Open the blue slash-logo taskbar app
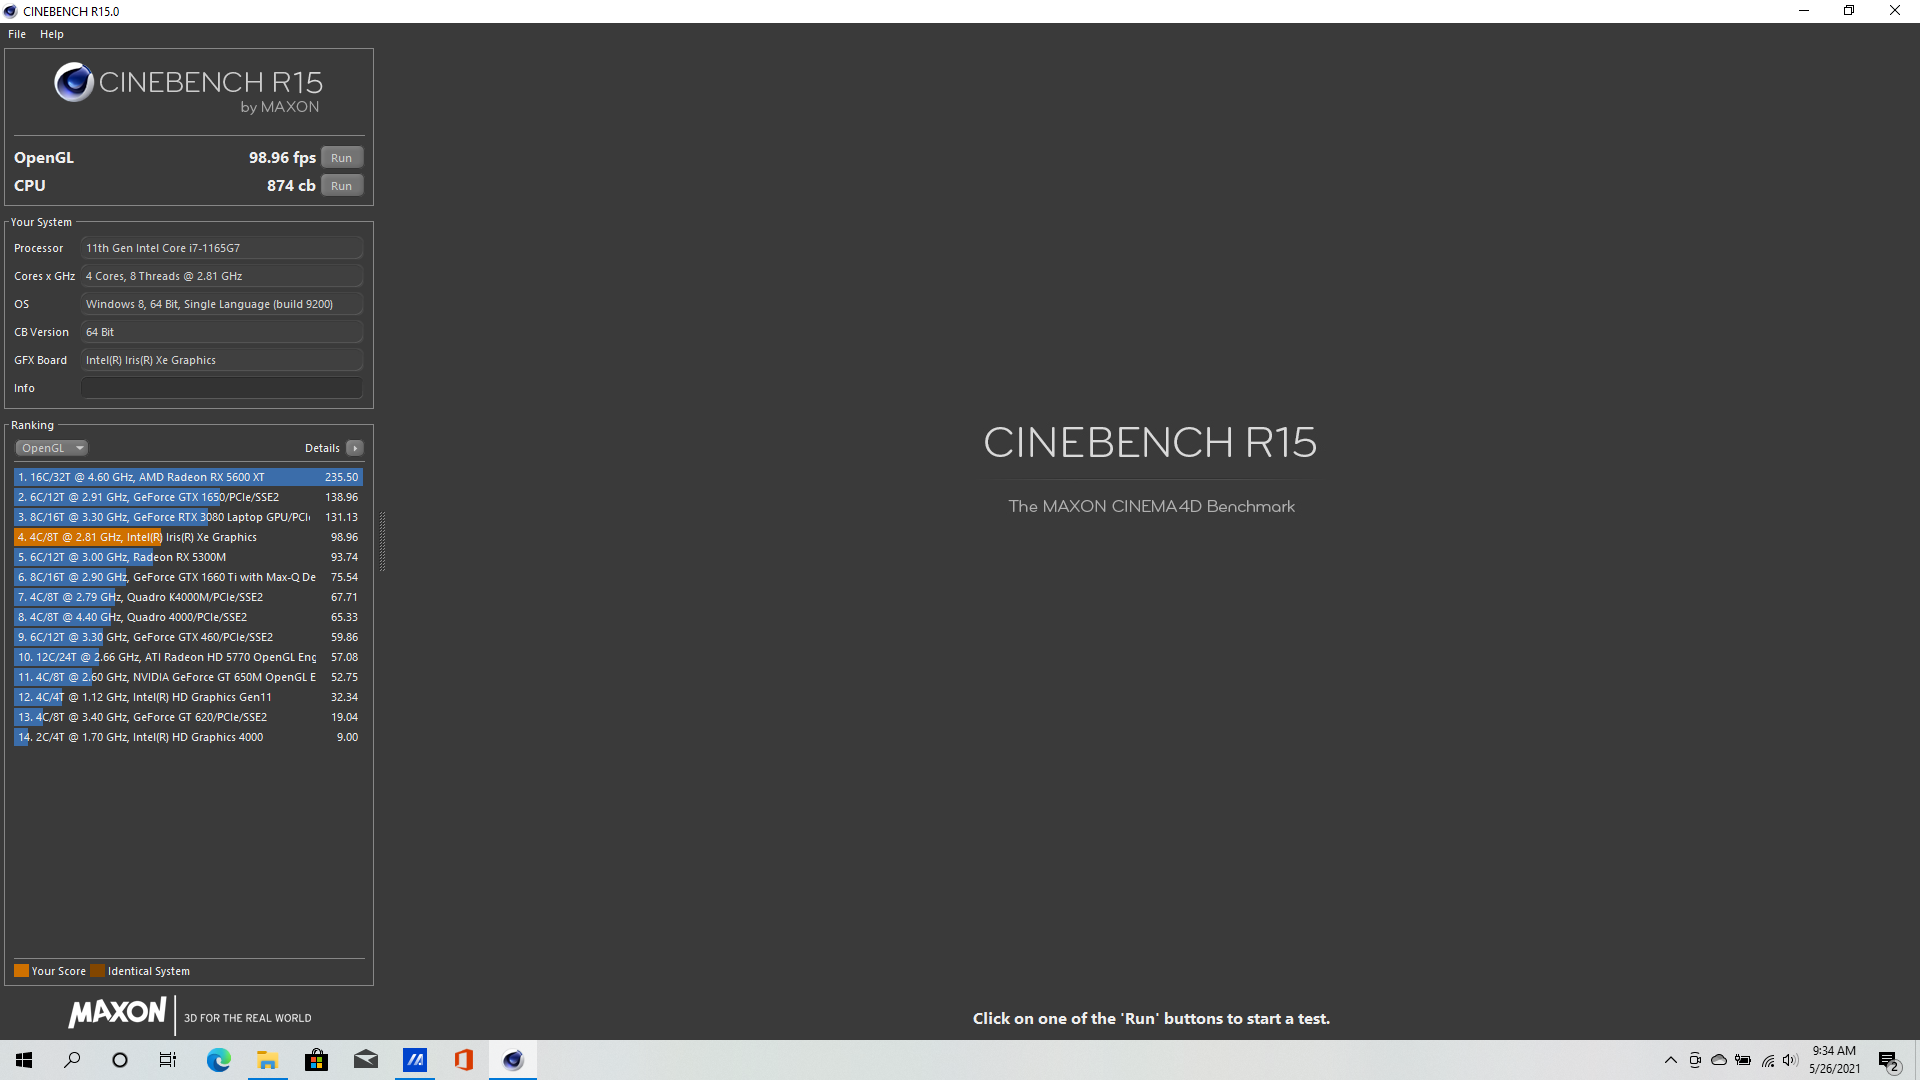This screenshot has height=1080, width=1920. tap(415, 1060)
